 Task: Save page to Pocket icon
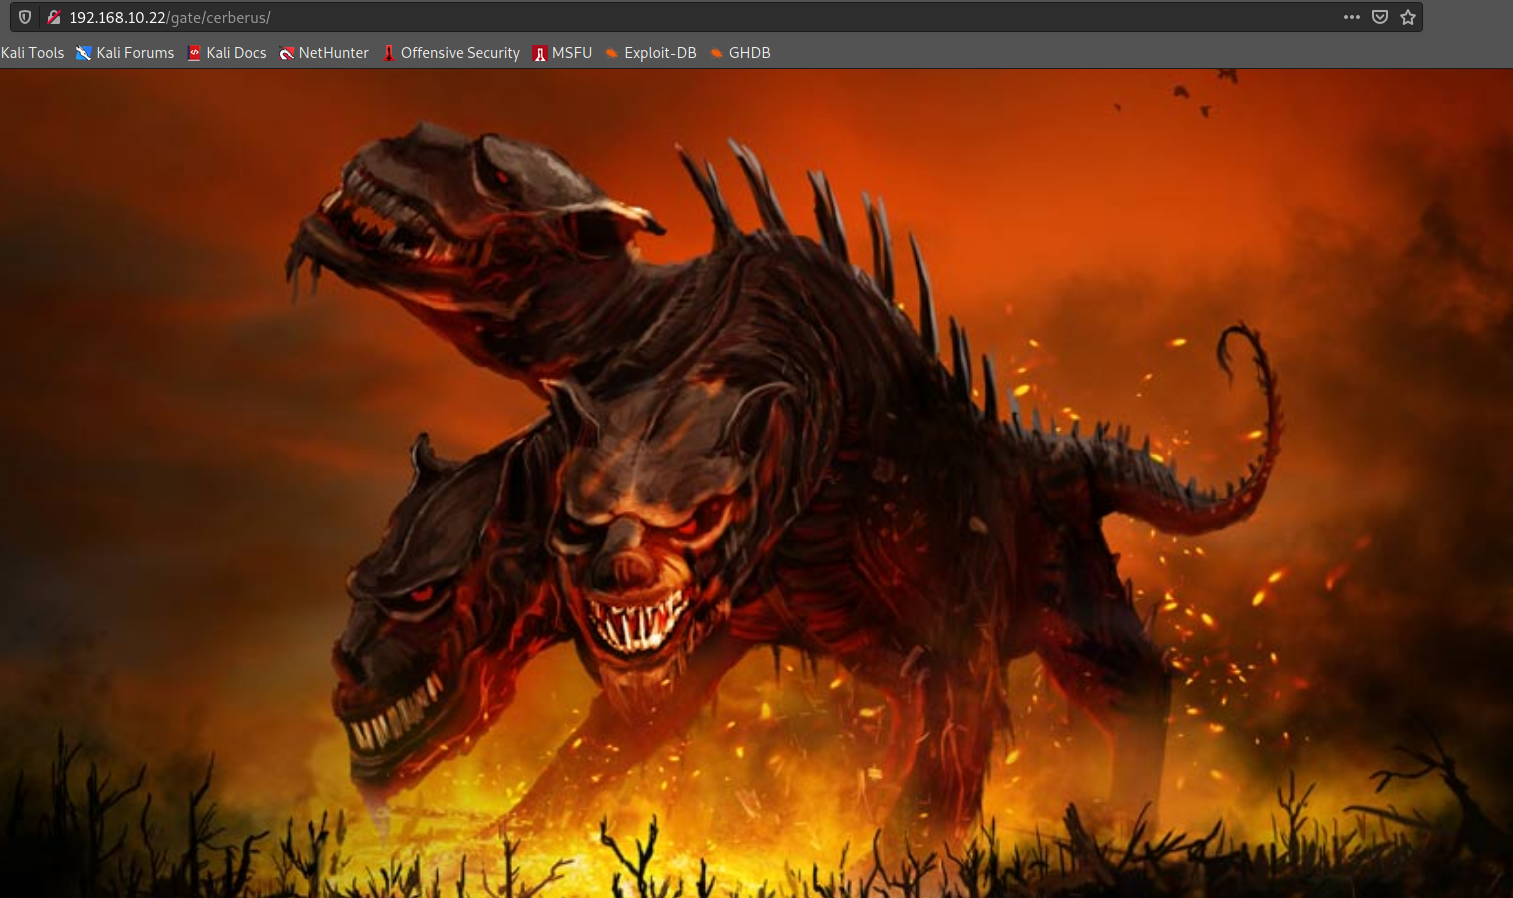click(1380, 17)
